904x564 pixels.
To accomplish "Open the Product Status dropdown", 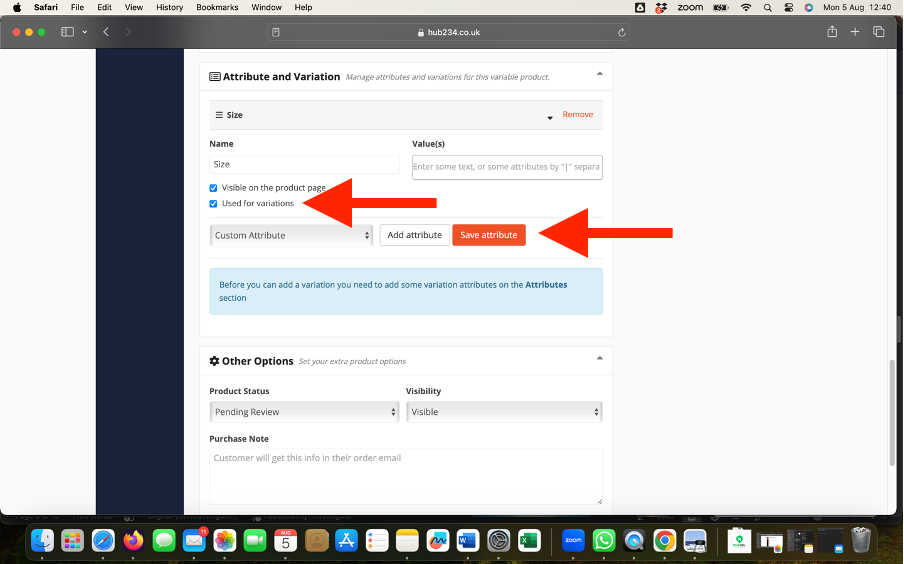I will pos(305,412).
